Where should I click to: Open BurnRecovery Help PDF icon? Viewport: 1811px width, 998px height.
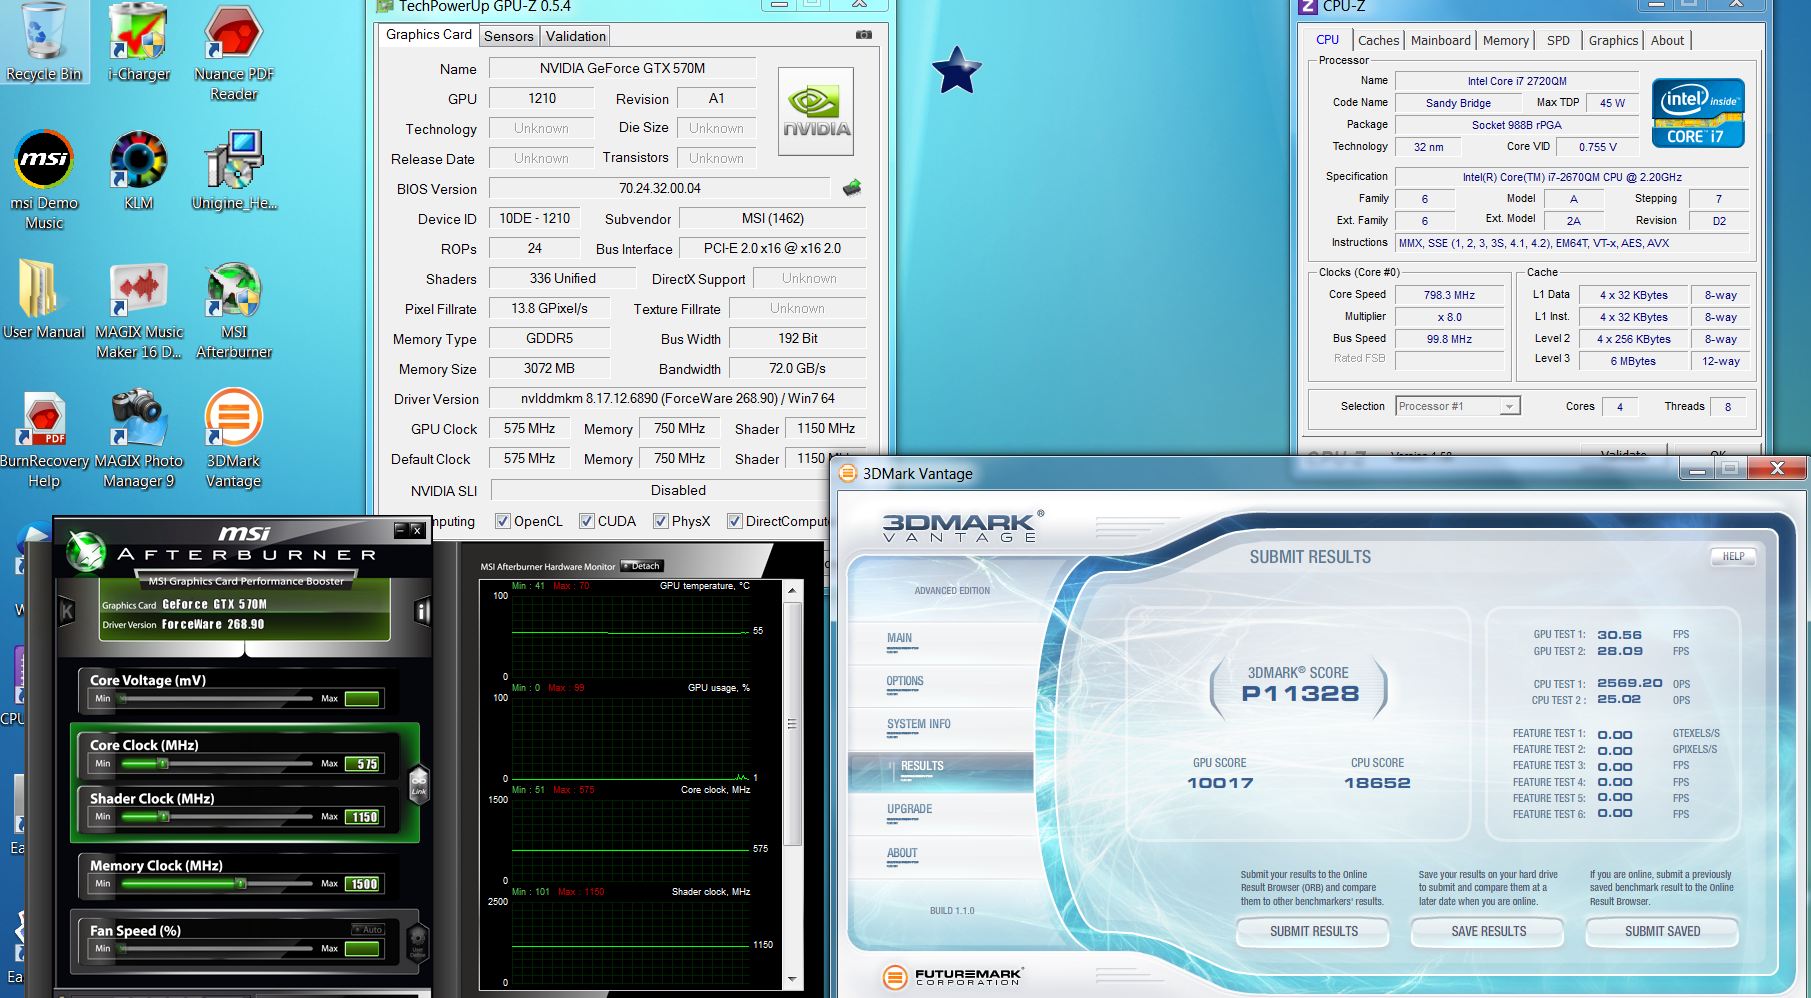[x=44, y=439]
